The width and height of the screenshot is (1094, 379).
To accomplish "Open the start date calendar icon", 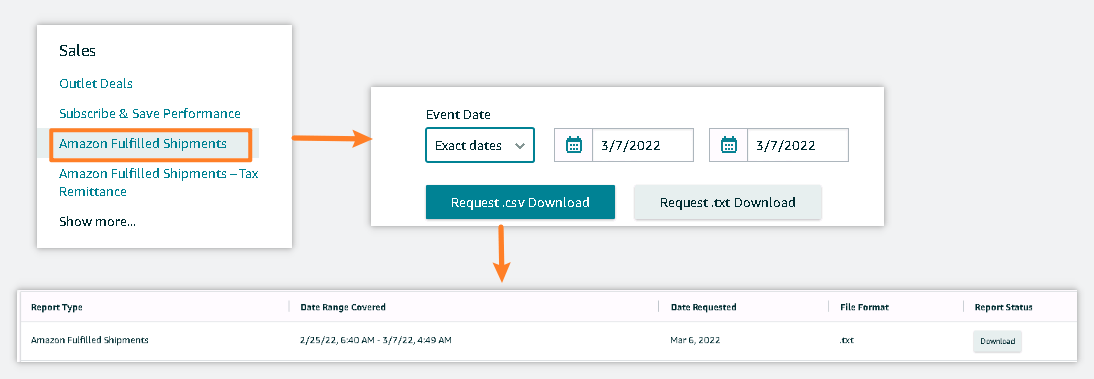I will point(574,145).
